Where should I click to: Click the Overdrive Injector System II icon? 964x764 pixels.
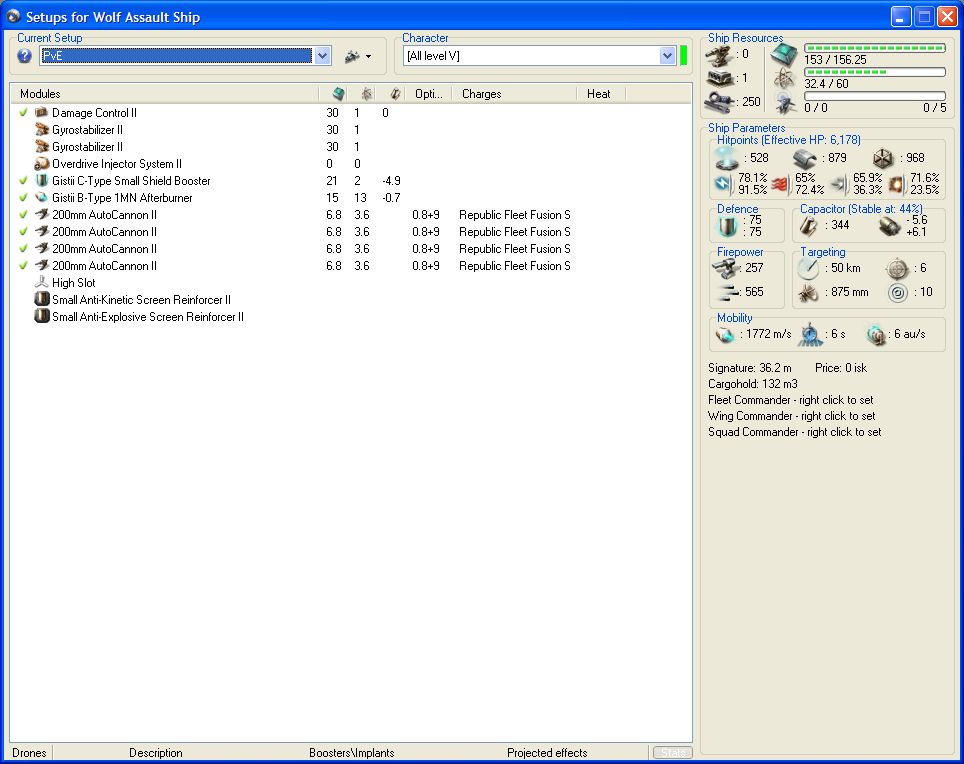point(41,163)
